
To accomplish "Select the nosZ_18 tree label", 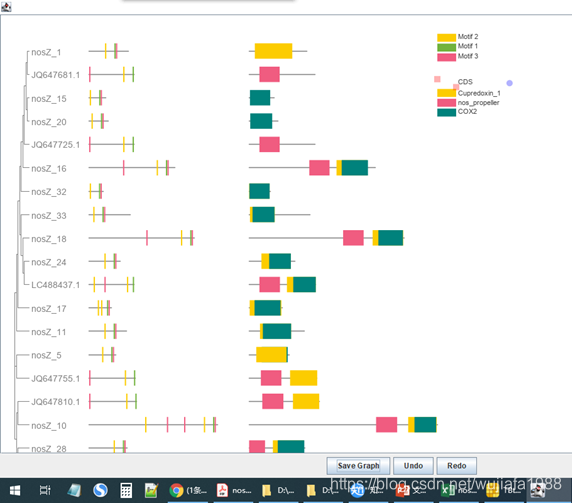I will pos(49,239).
